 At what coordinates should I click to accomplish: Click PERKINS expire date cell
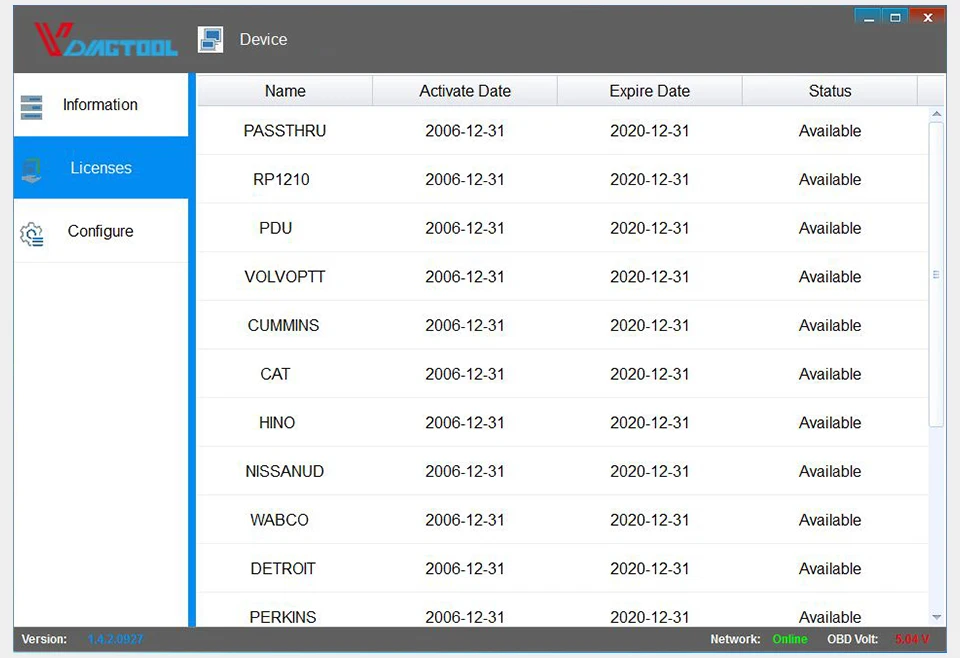click(x=650, y=617)
